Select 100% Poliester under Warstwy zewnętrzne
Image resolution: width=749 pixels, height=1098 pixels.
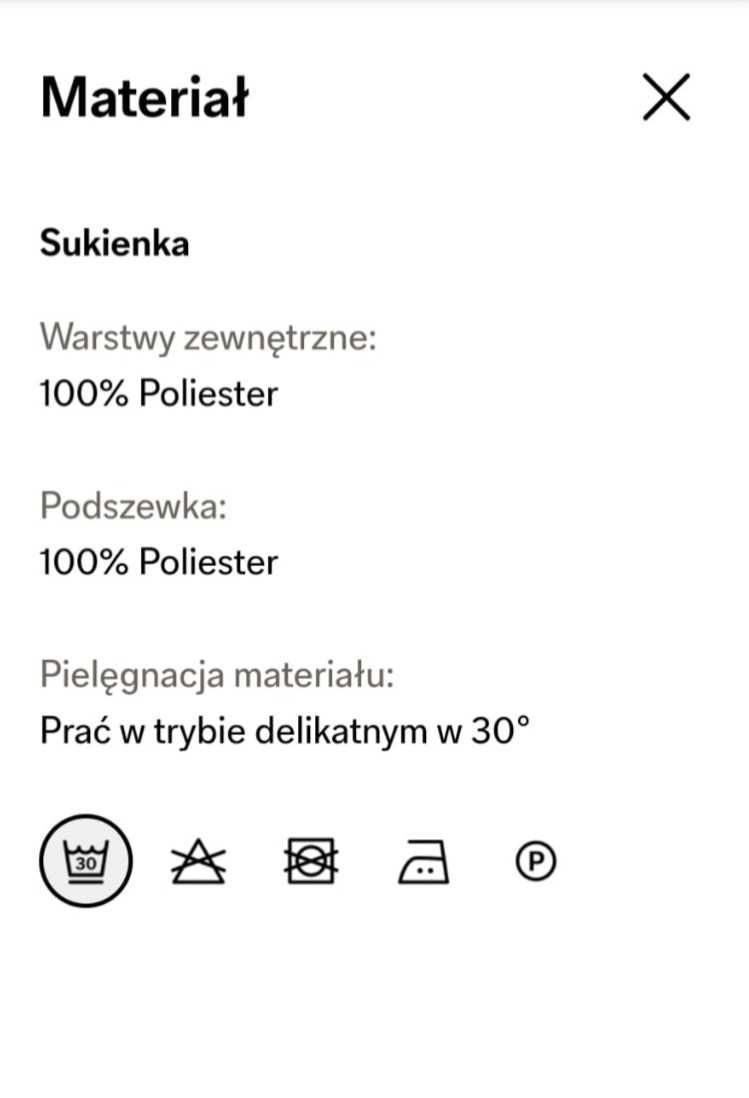pyautogui.click(x=159, y=393)
